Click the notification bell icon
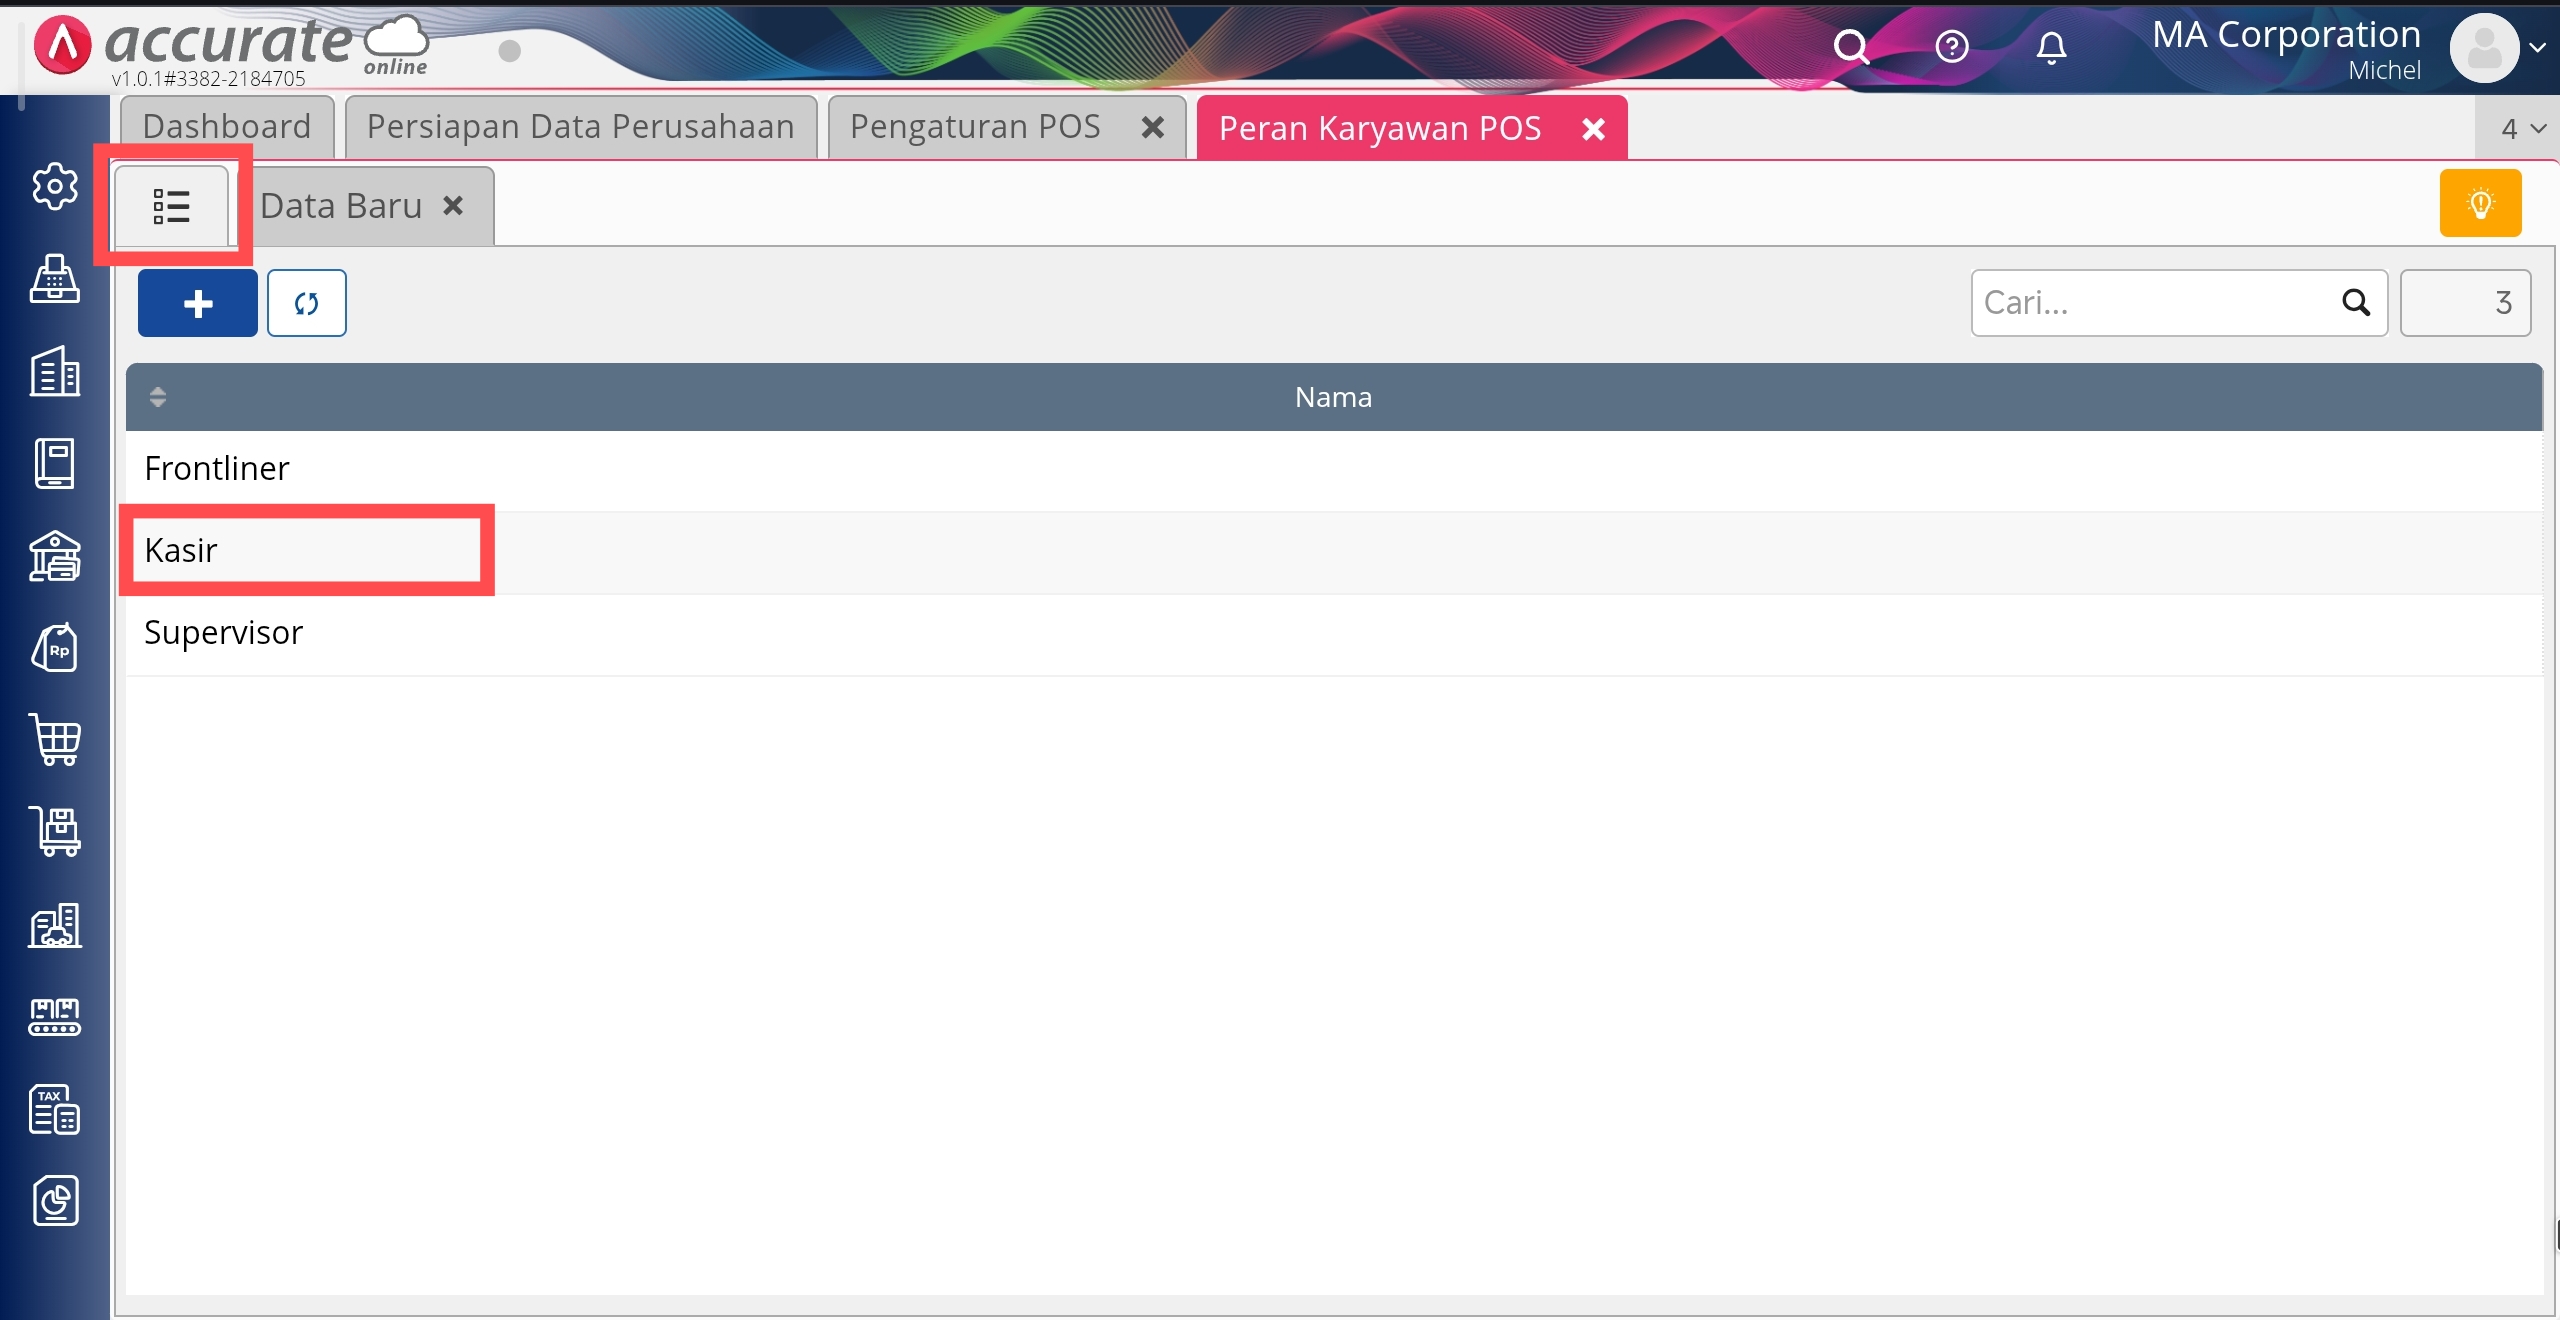This screenshot has height=1320, width=2560. pos(2051,47)
